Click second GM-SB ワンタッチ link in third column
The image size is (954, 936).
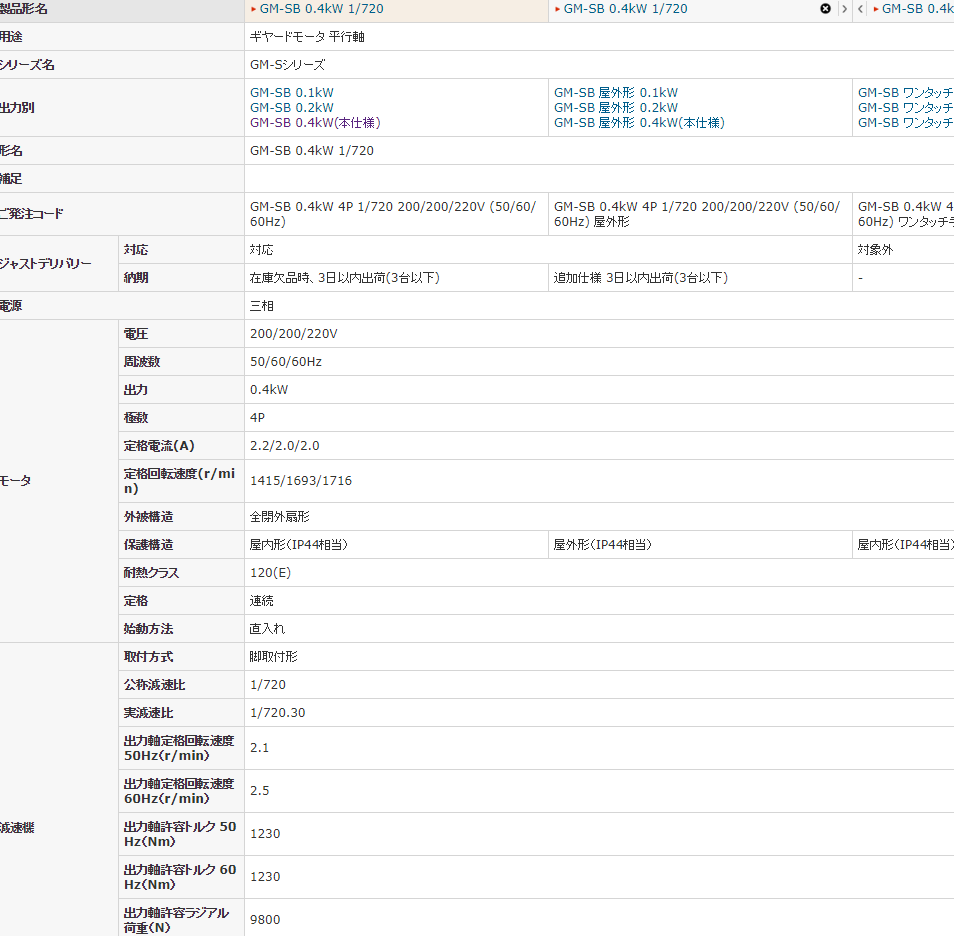[x=904, y=108]
